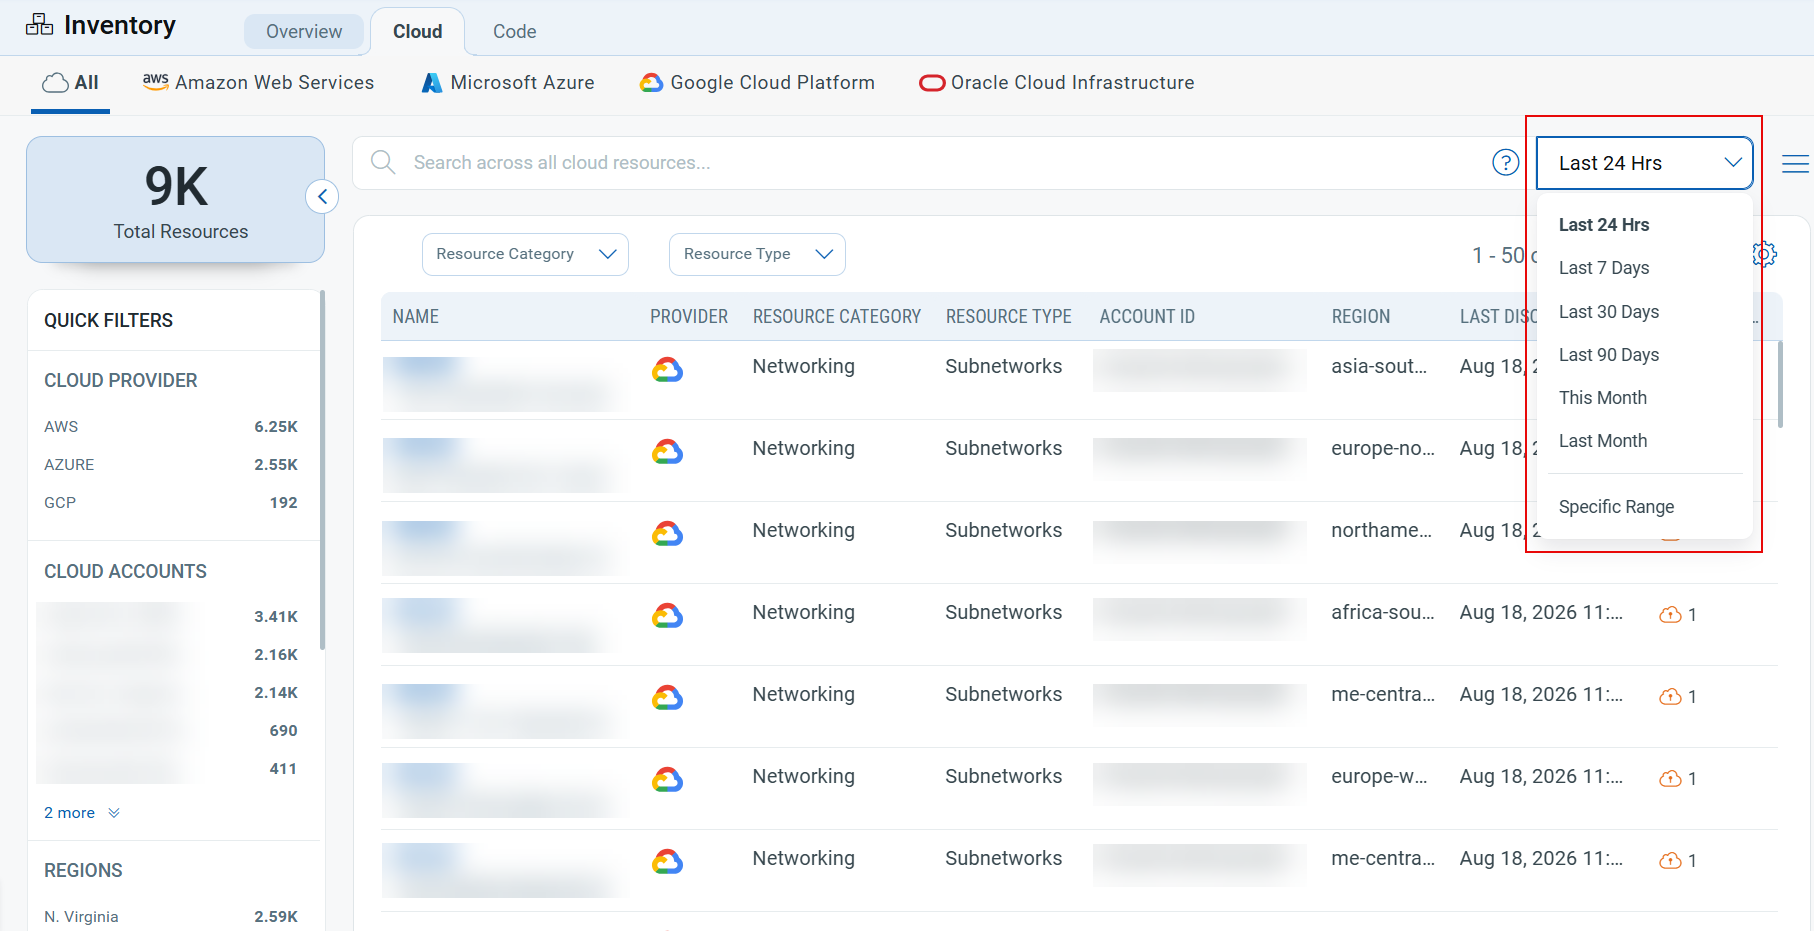Click the europe-w... region cell
1814x931 pixels.
tap(1379, 777)
